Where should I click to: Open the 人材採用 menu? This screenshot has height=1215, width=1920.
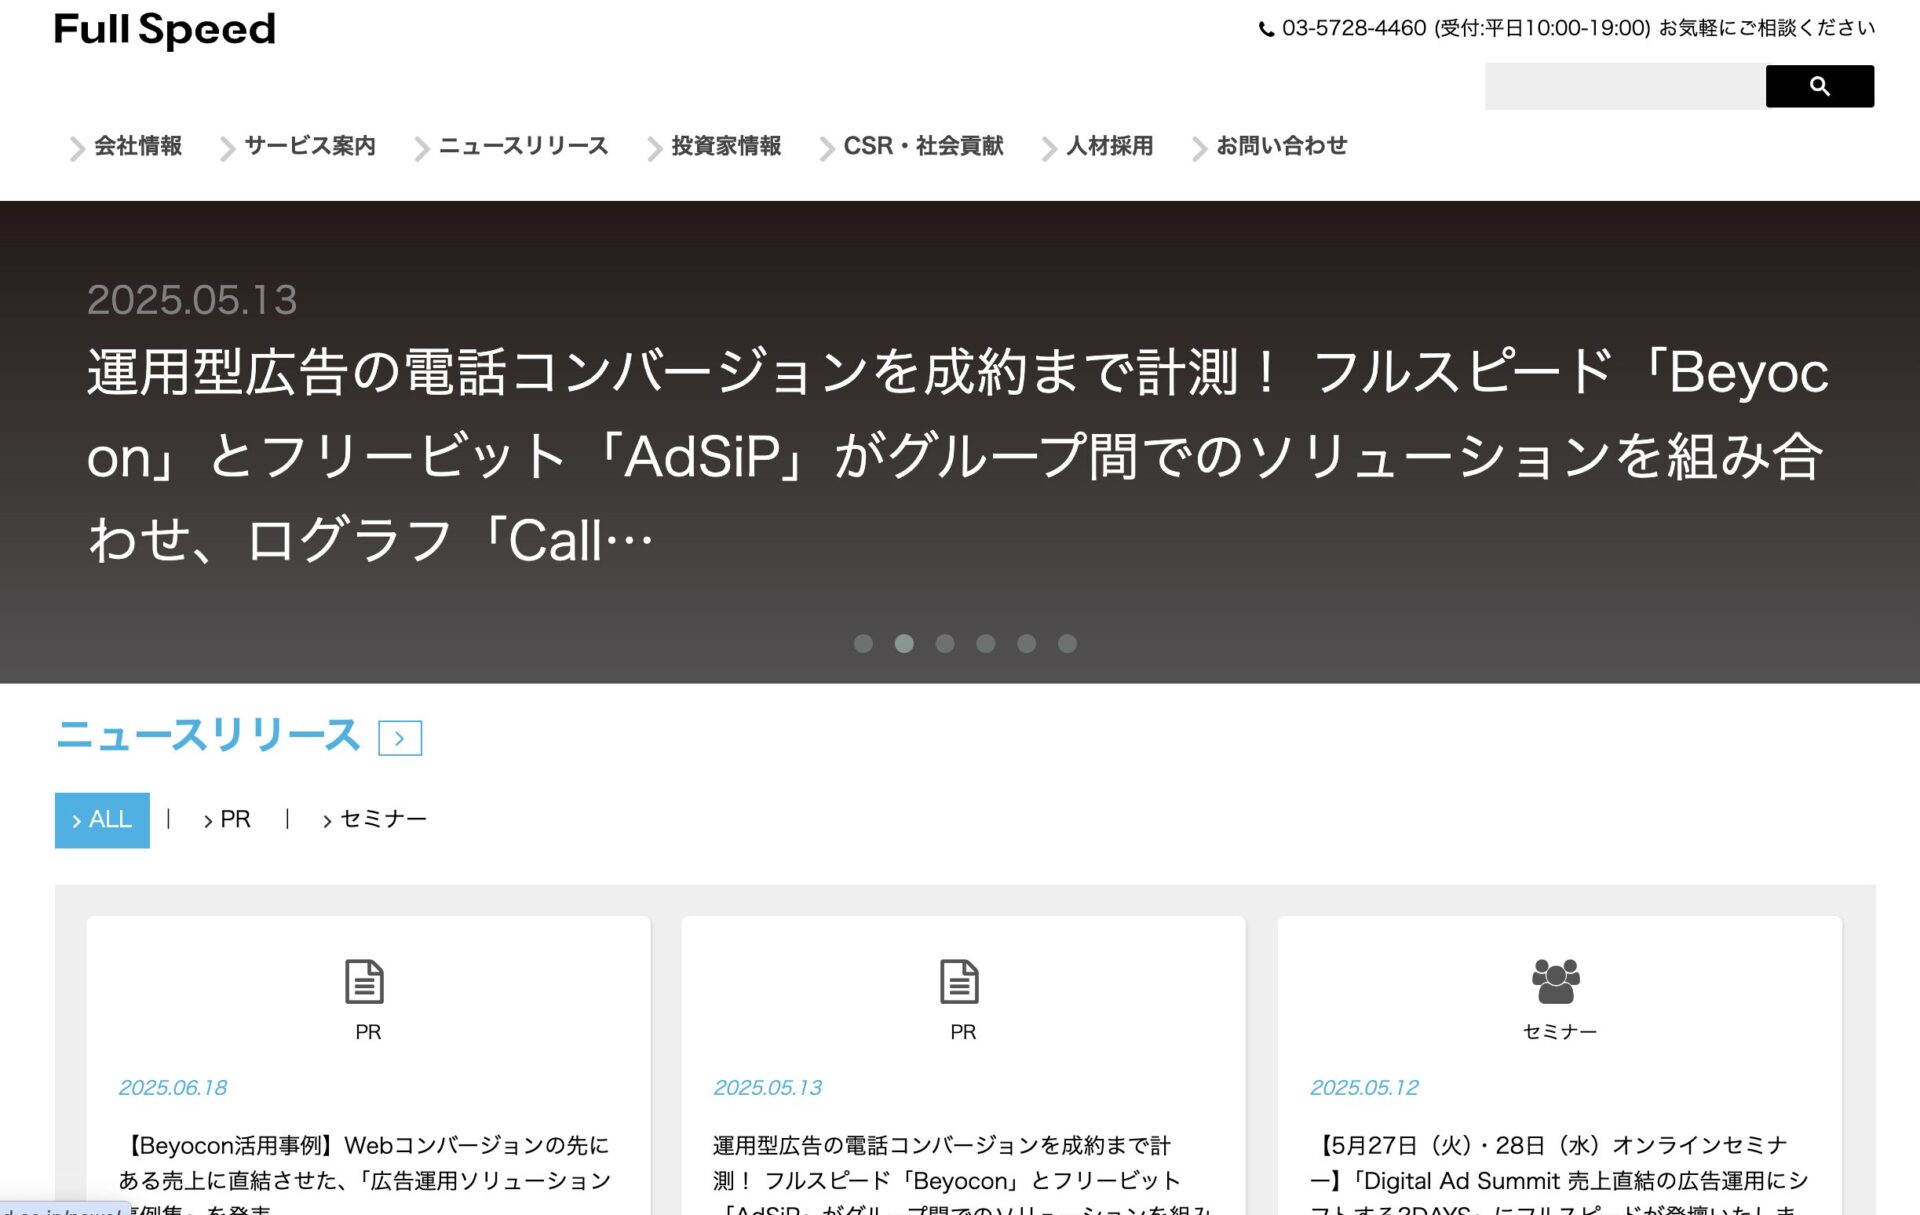(1109, 146)
